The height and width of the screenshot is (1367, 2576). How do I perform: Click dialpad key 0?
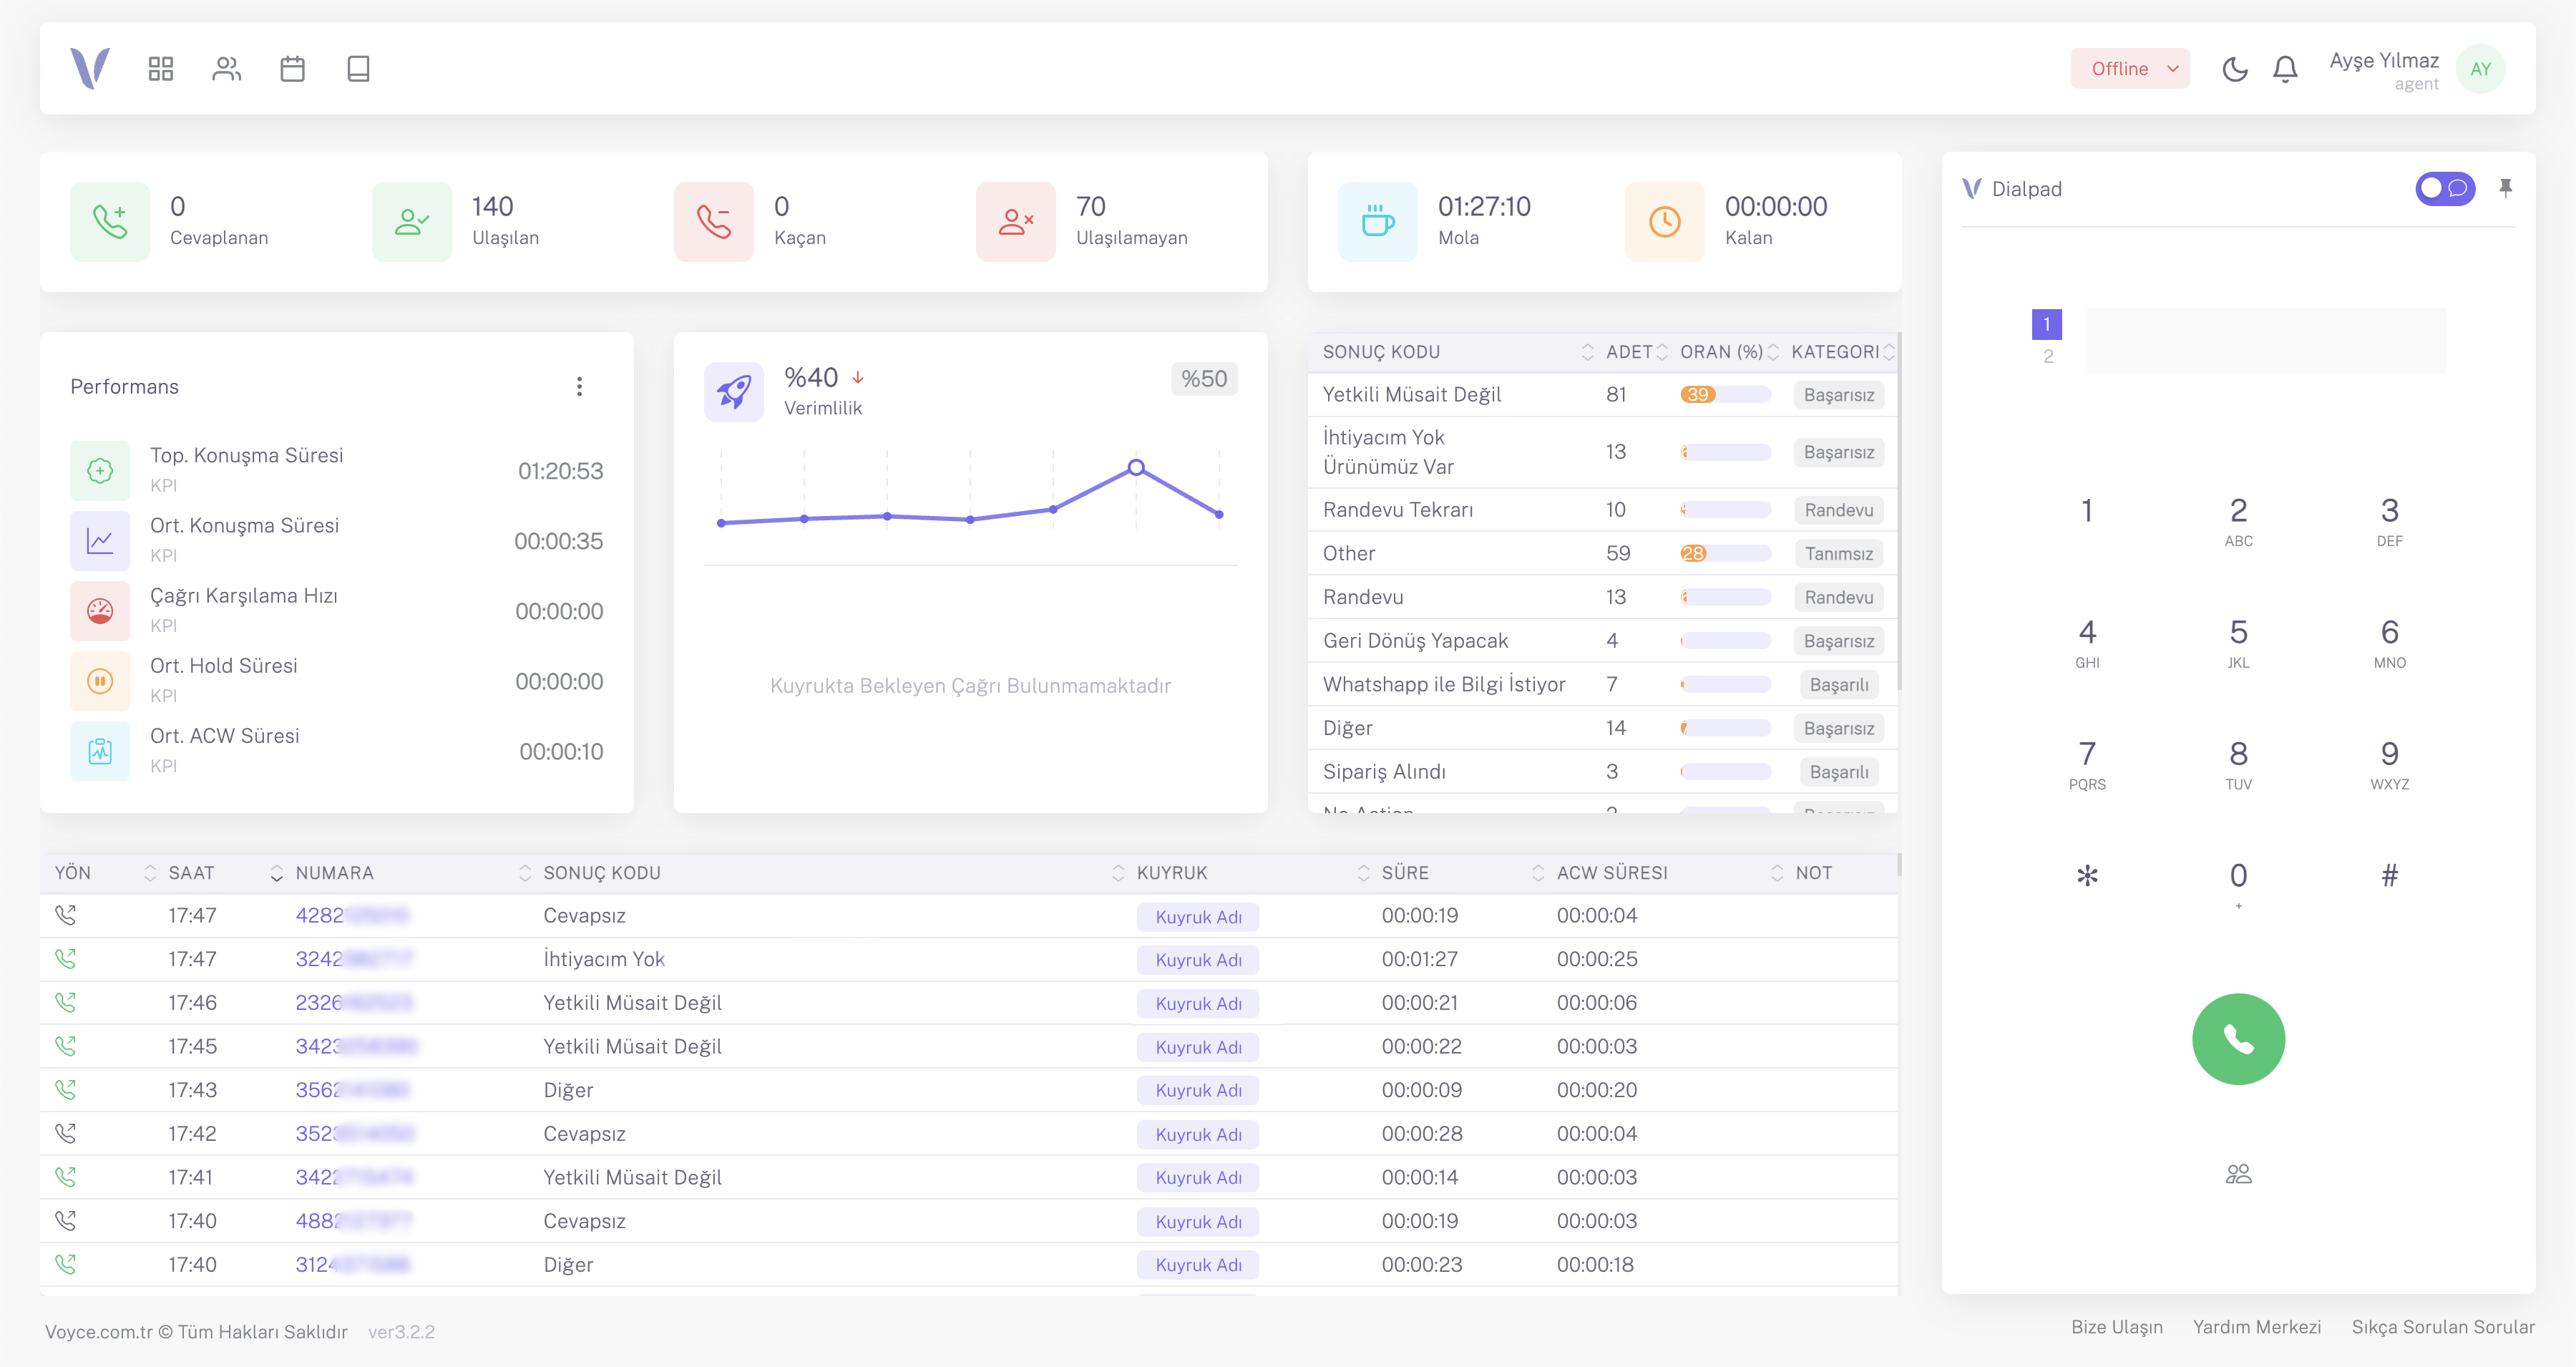click(2238, 884)
